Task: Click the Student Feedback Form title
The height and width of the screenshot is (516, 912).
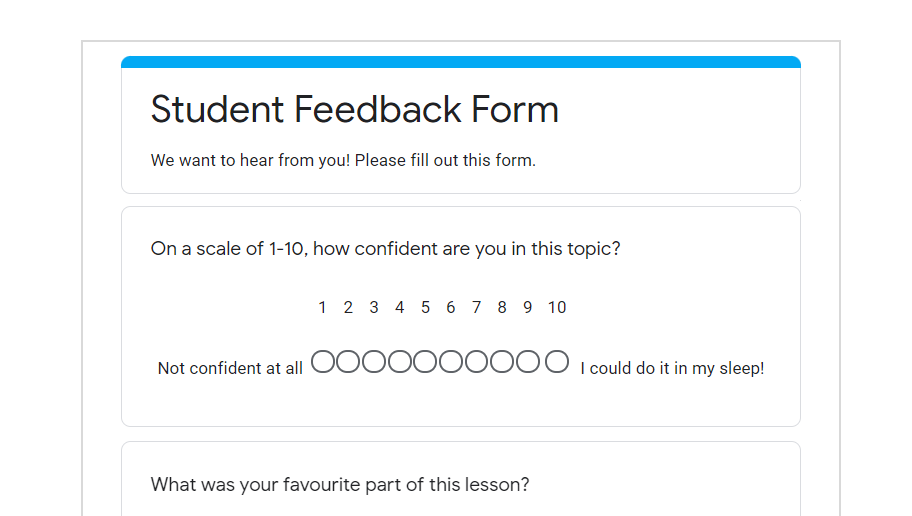Action: click(354, 109)
